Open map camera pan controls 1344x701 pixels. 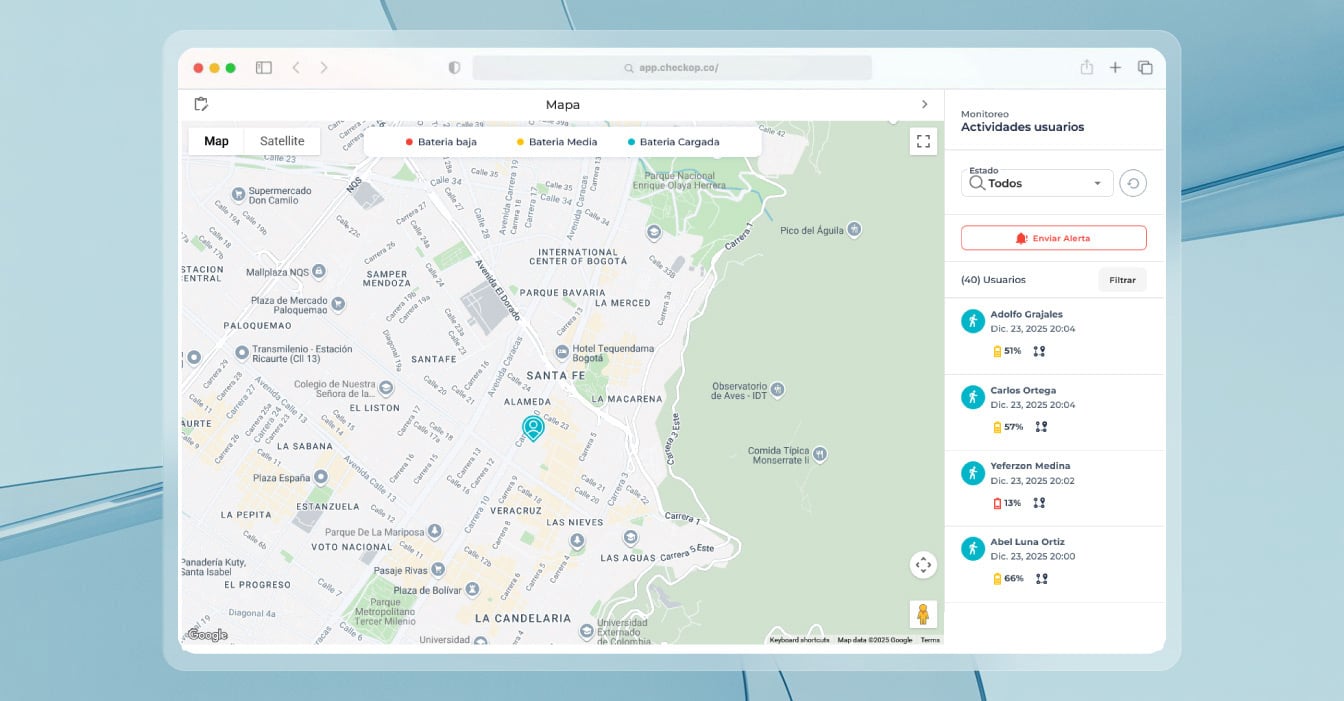coord(923,565)
